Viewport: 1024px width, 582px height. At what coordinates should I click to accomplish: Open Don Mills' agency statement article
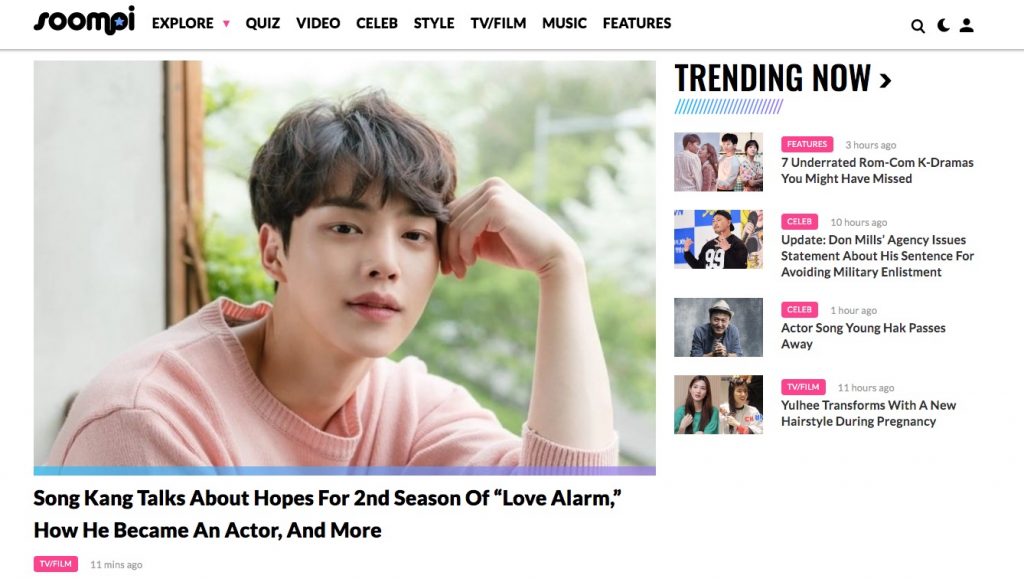click(878, 256)
